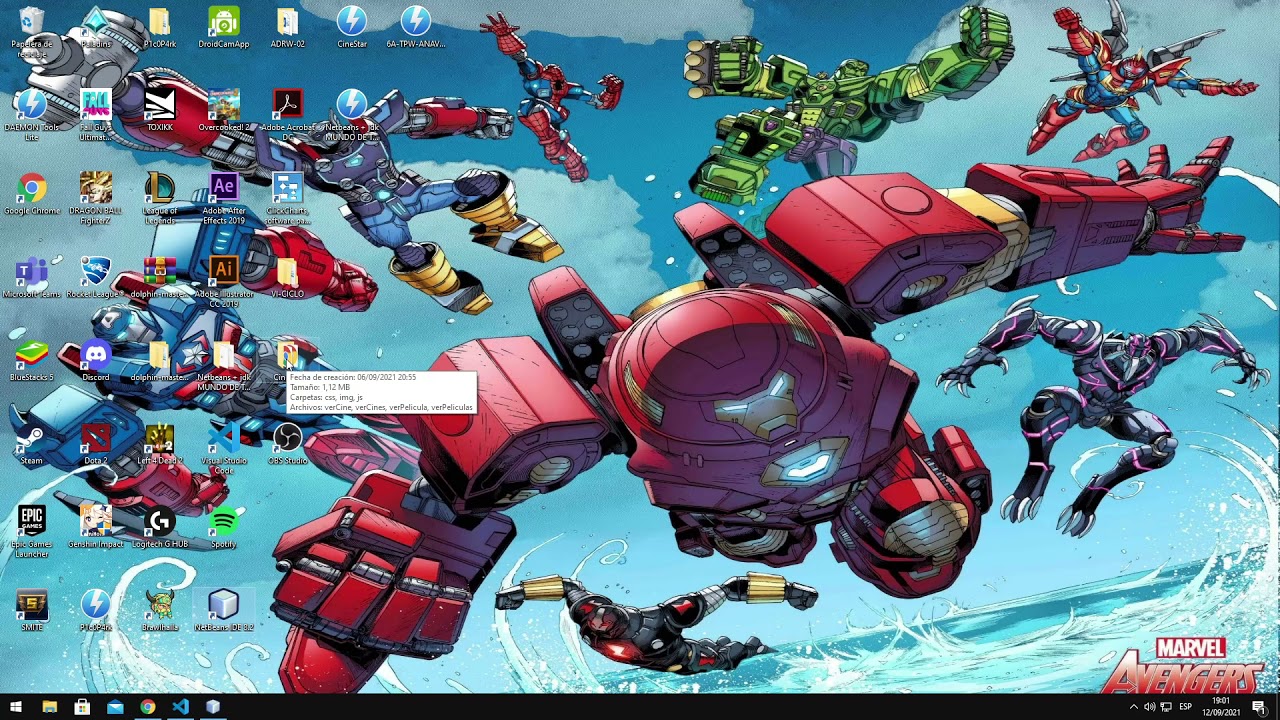Open Visual Studio Code desktop shortcut
The image size is (1280, 720).
click(x=223, y=448)
